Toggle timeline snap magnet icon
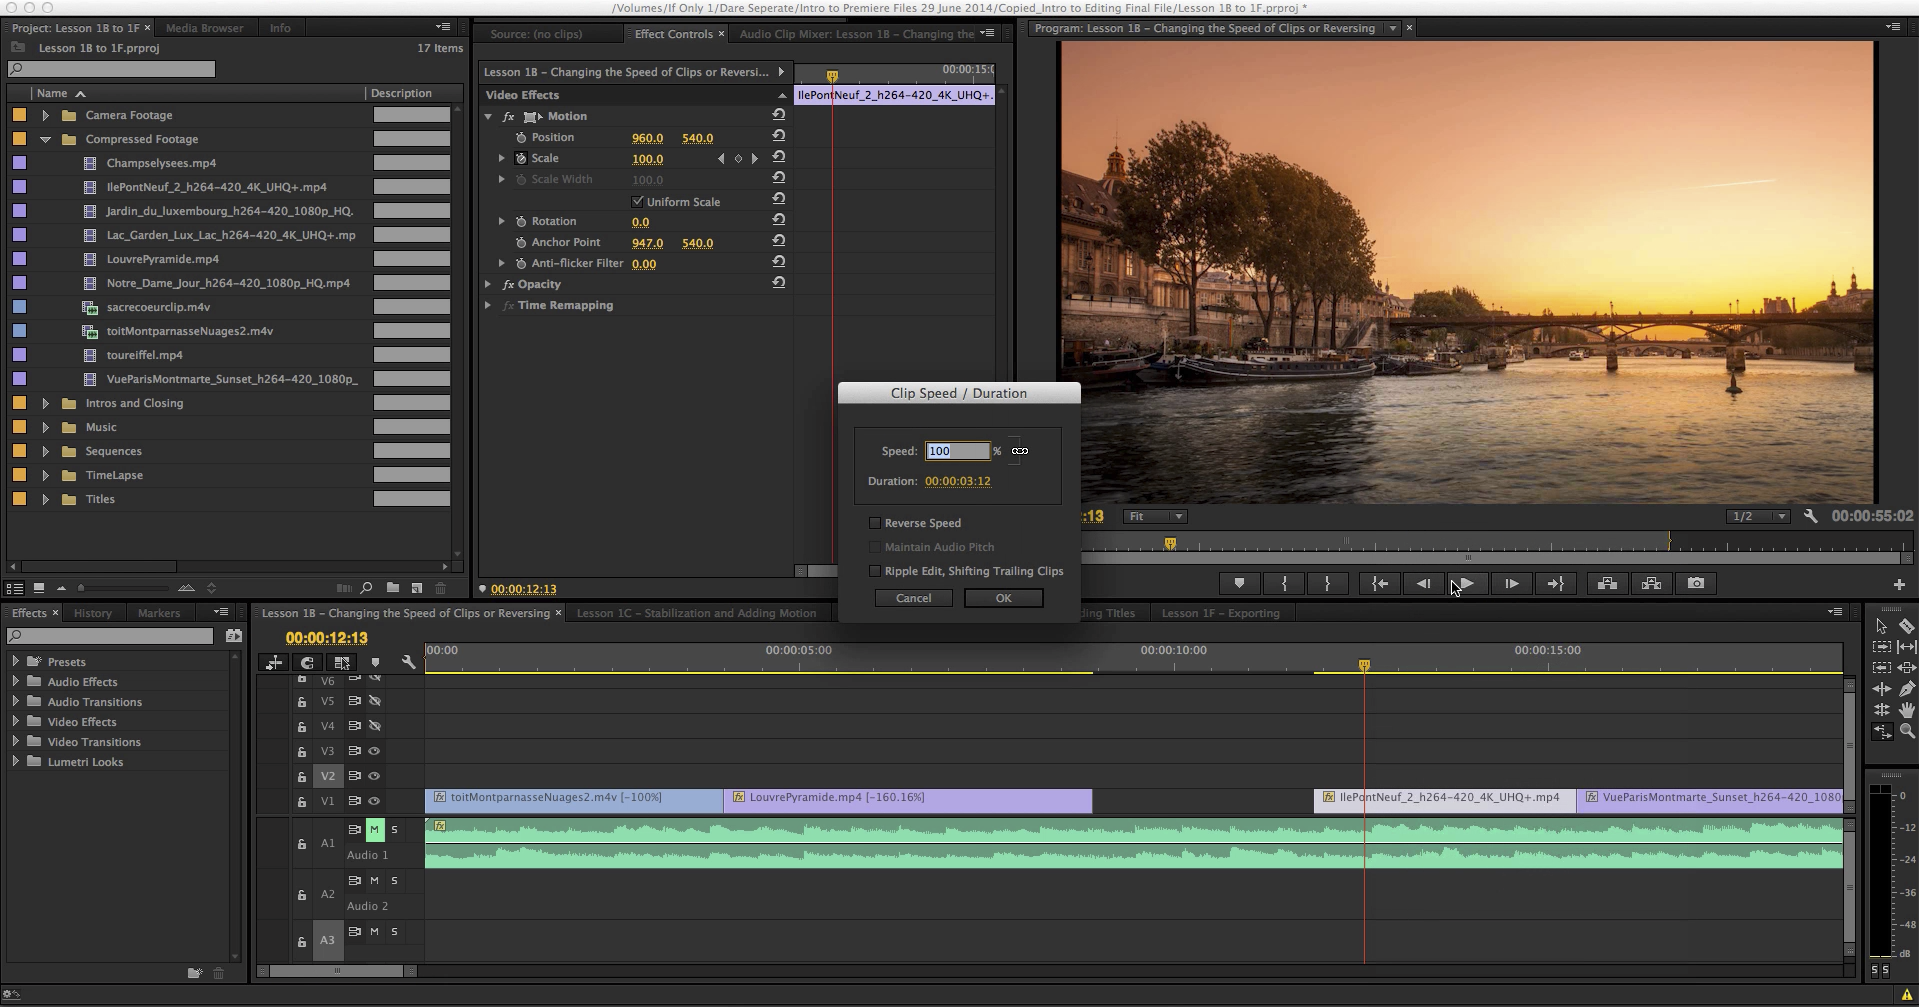The image size is (1919, 1007). pos(307,662)
